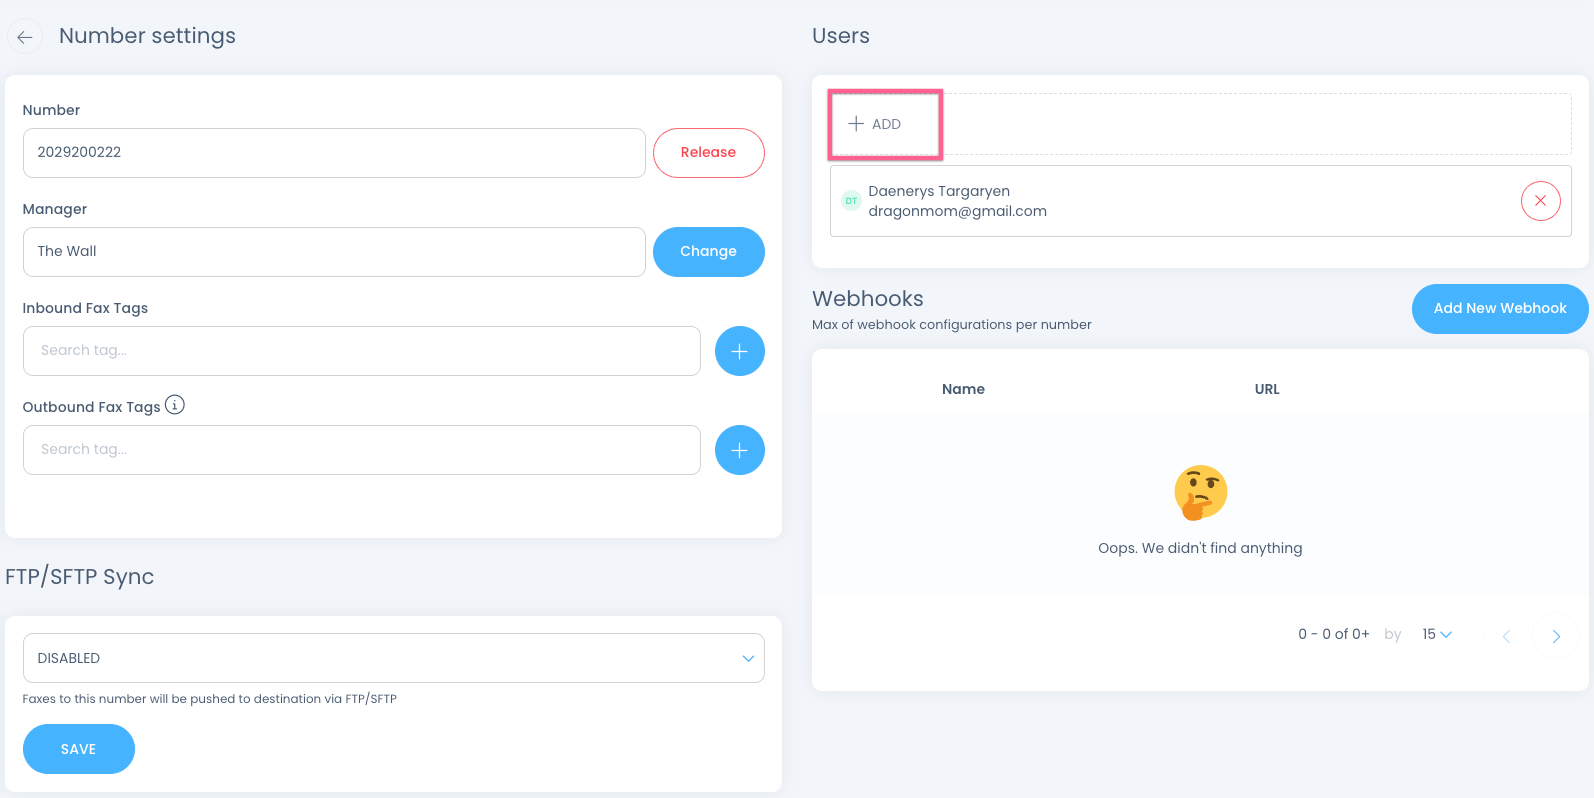This screenshot has width=1594, height=798.
Task: Click the DT user avatar
Action: [x=851, y=201]
